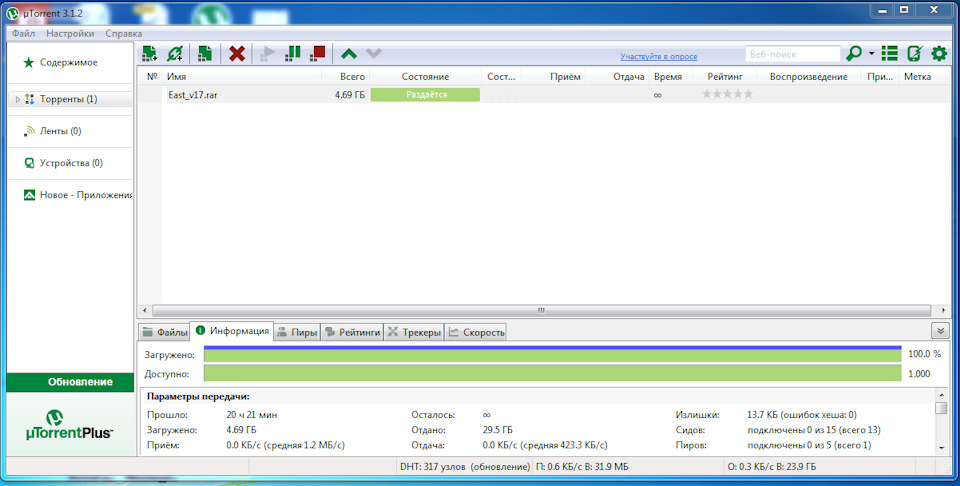Switch to the Пиры tab
Screen dimensions: 960x486
click(x=297, y=332)
